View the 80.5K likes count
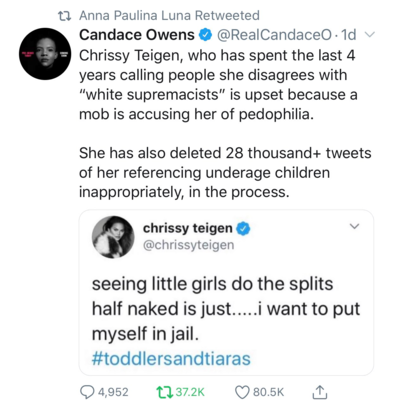 point(268,392)
